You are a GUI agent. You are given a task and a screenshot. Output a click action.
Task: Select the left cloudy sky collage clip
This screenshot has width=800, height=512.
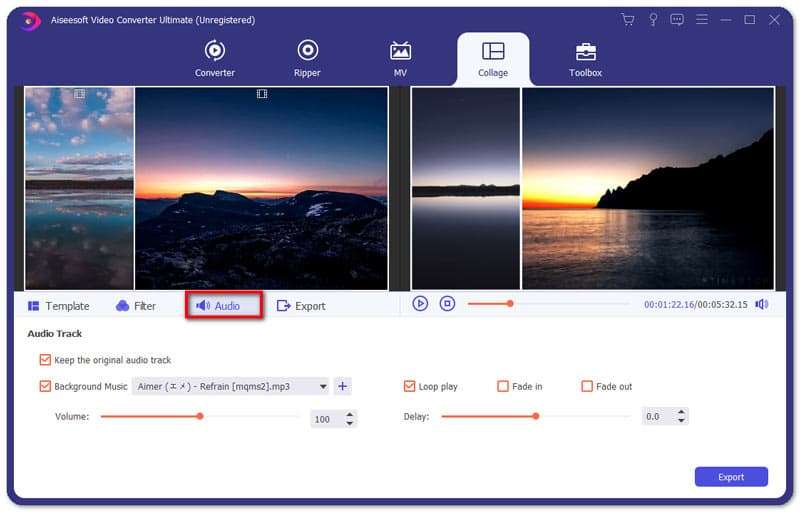coord(79,188)
